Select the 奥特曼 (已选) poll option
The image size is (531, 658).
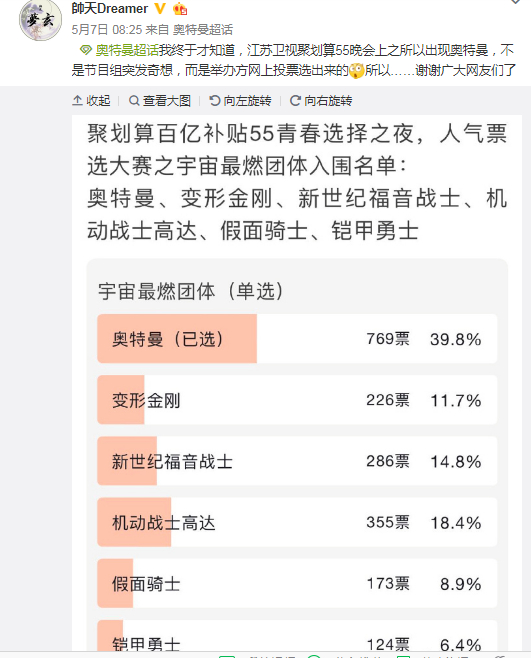pos(297,339)
